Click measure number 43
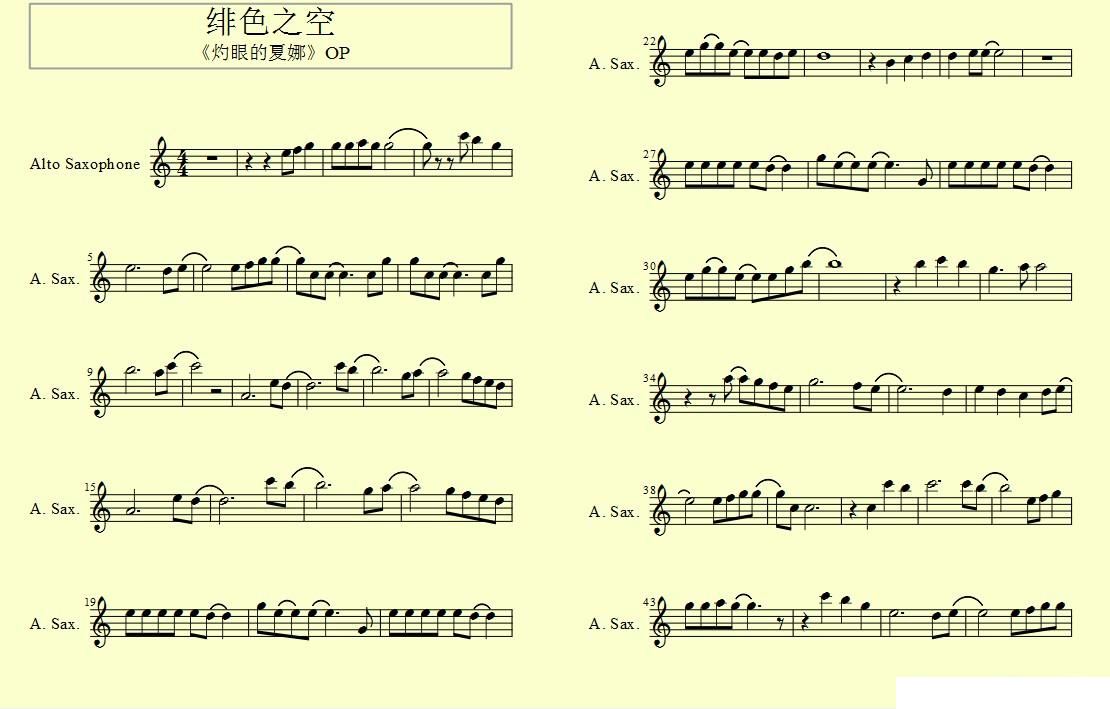 click(x=649, y=602)
